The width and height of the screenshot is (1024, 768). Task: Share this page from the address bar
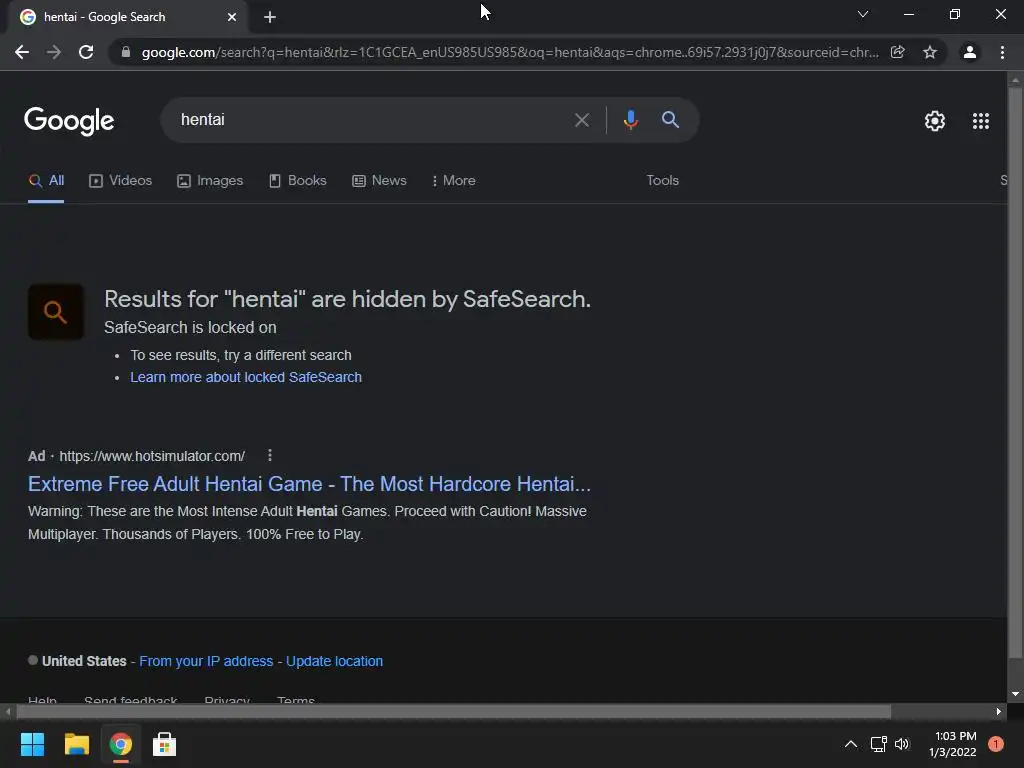coord(898,52)
